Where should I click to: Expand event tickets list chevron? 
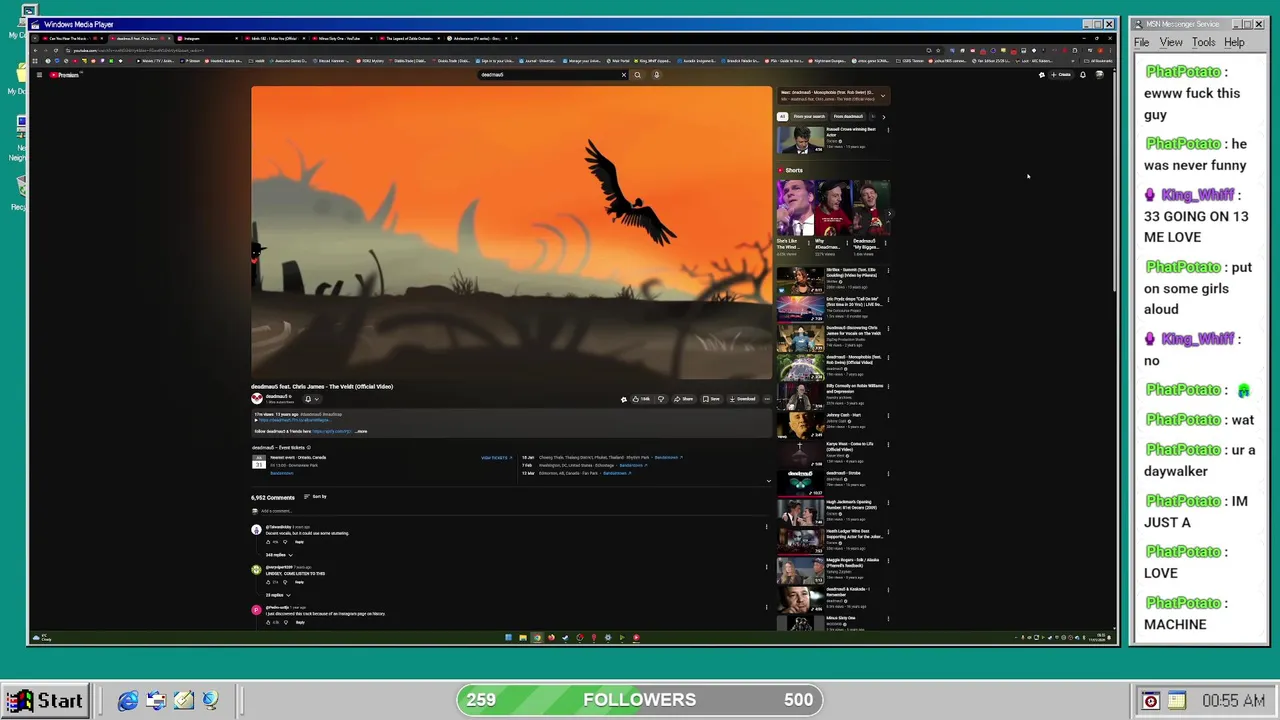pyautogui.click(x=768, y=481)
